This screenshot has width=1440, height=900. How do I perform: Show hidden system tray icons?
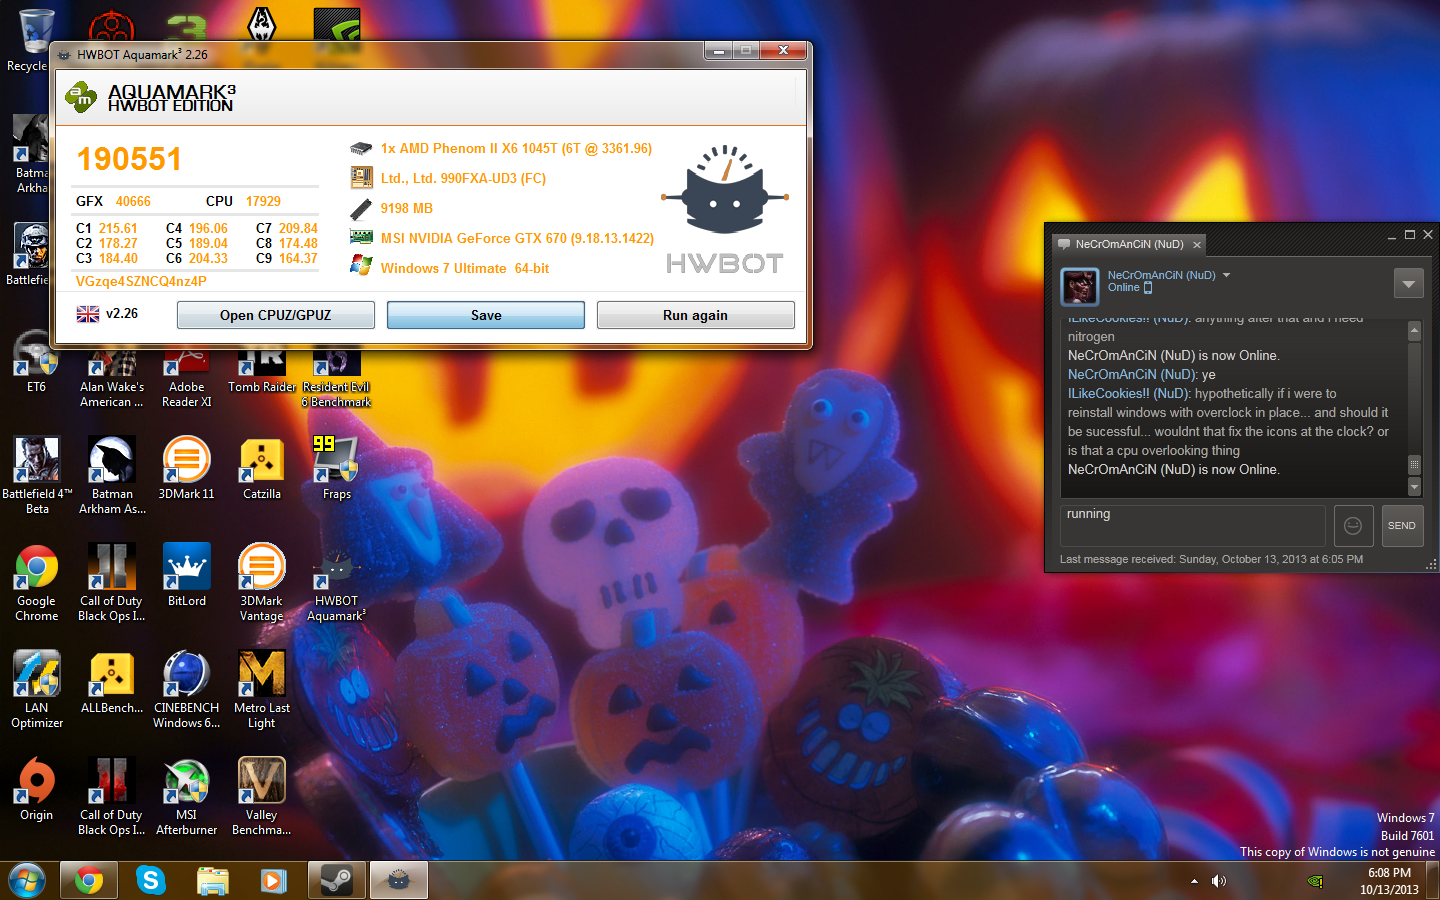pos(1194,881)
